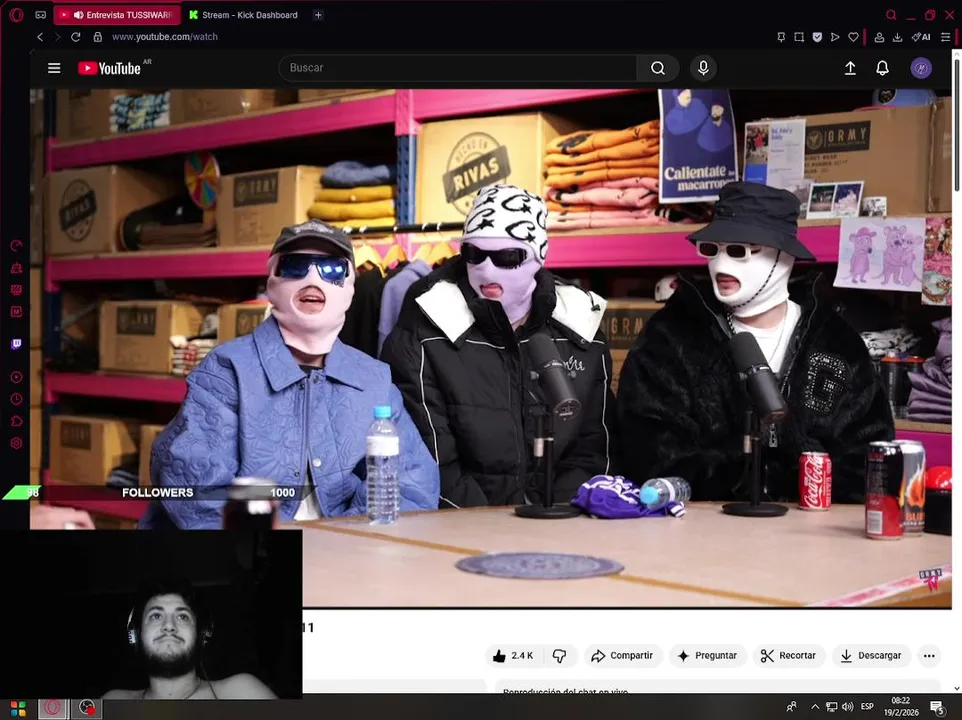Viewport: 962px width, 720px height.
Task: Open the YouTube upload/create icon
Action: (x=850, y=68)
